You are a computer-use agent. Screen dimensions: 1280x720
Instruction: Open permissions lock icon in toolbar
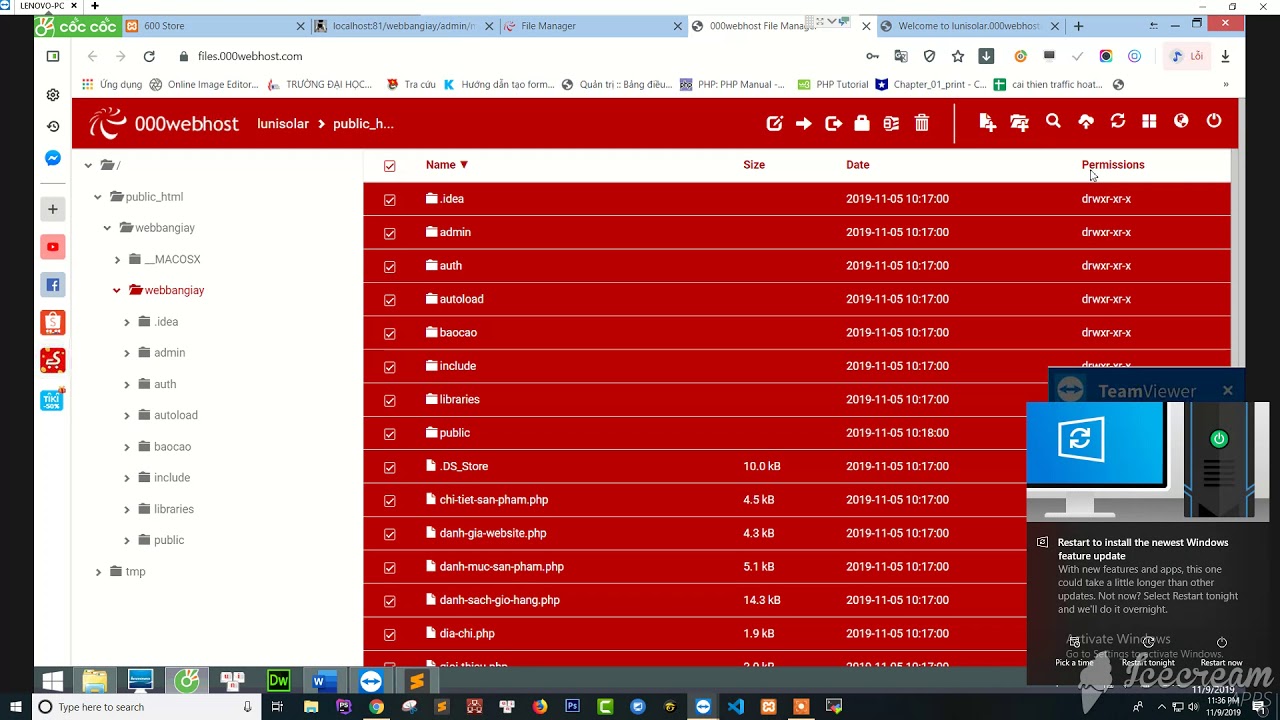tap(862, 123)
